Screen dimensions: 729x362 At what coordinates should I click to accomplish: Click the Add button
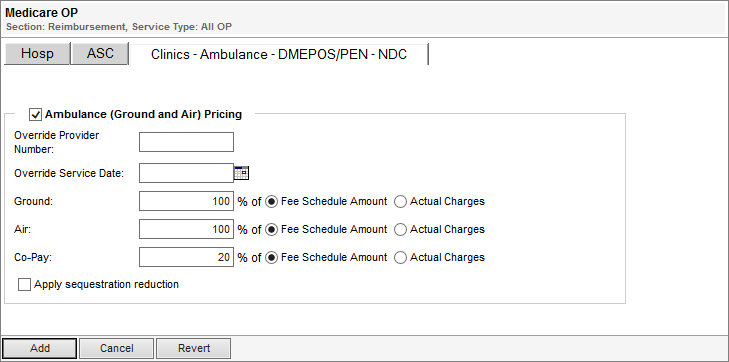click(40, 348)
